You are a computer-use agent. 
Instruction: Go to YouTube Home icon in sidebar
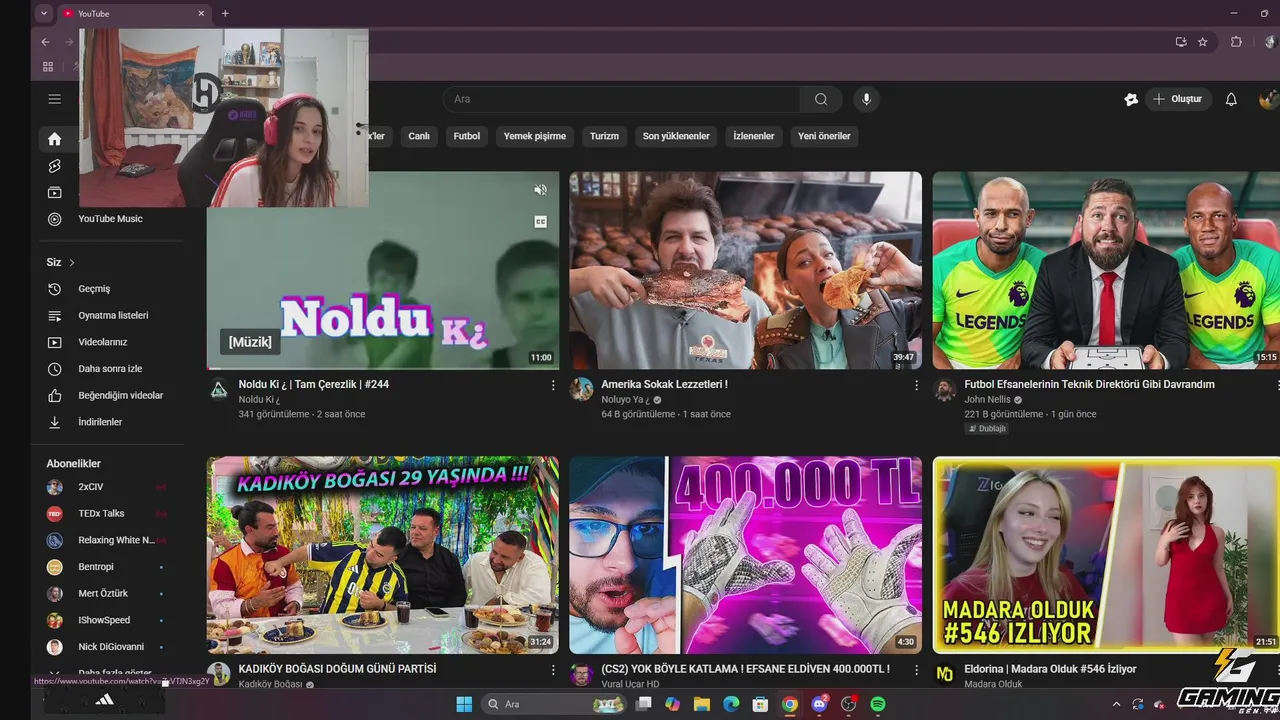coord(55,139)
